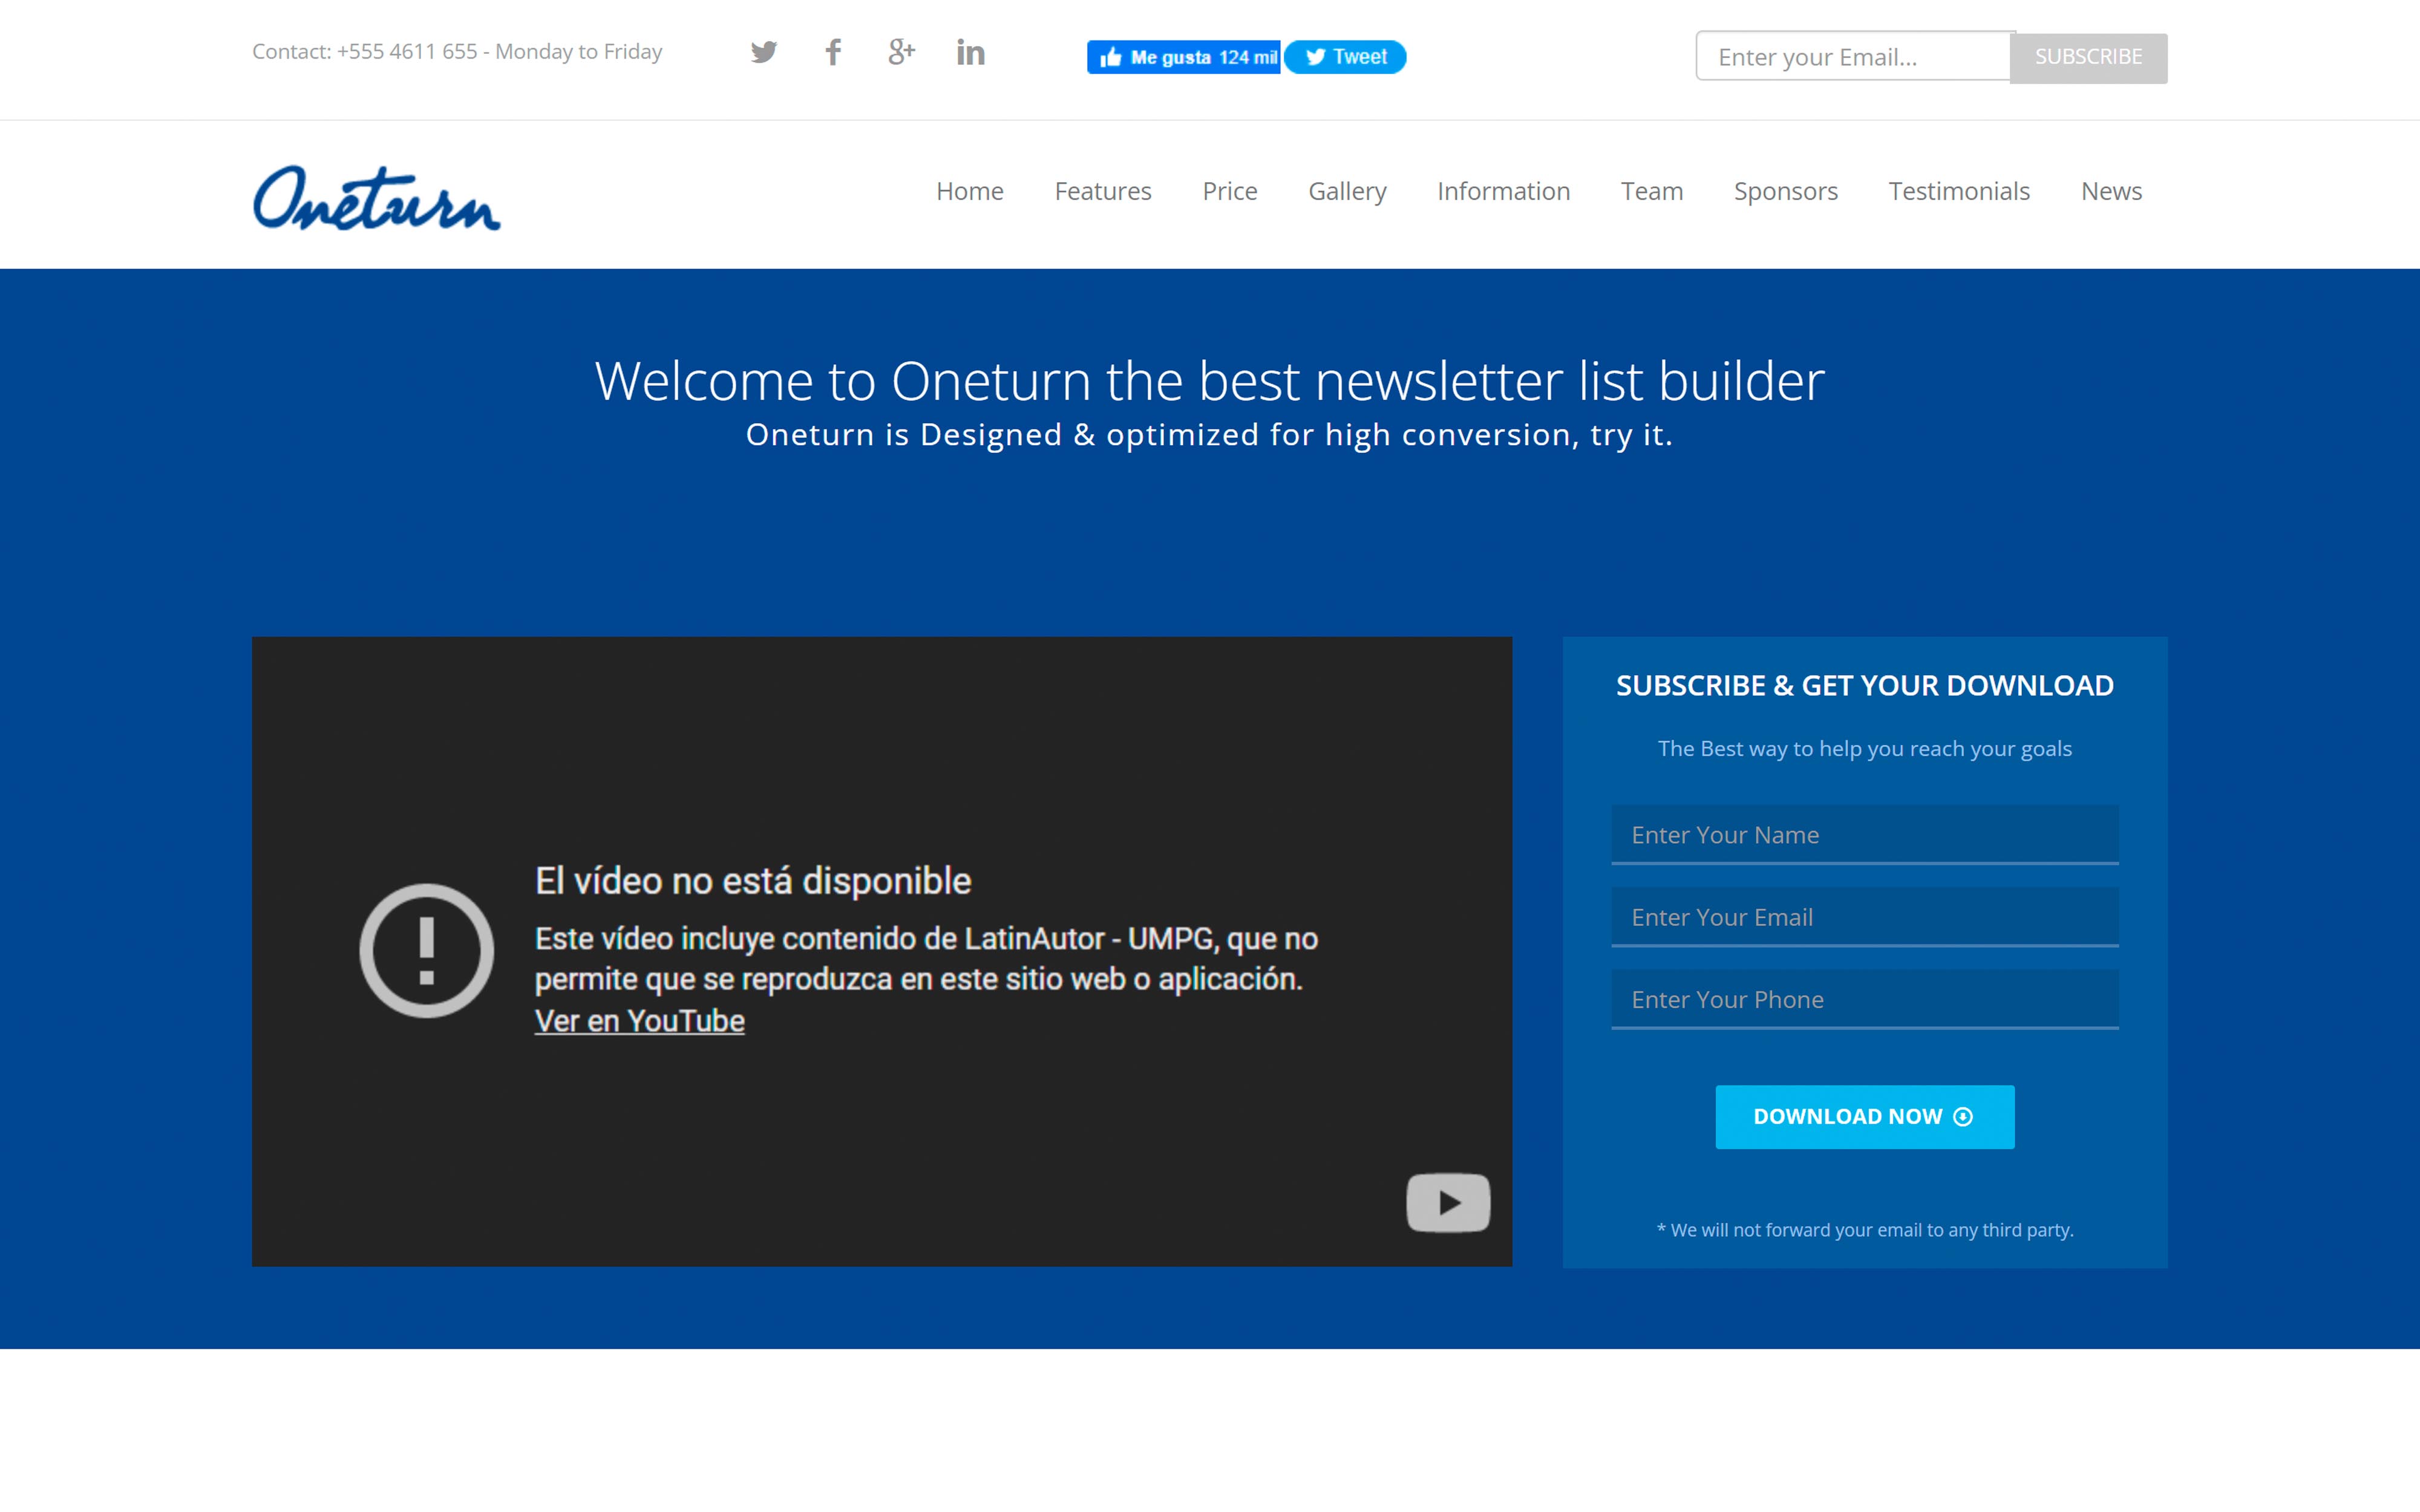This screenshot has height=1512, width=2420.
Task: Open the Features menu item
Action: 1103,191
